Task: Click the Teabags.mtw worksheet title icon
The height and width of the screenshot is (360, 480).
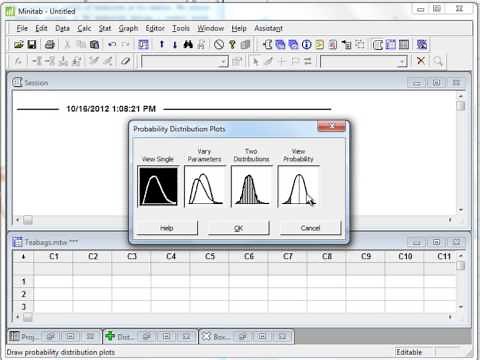Action: [17, 242]
